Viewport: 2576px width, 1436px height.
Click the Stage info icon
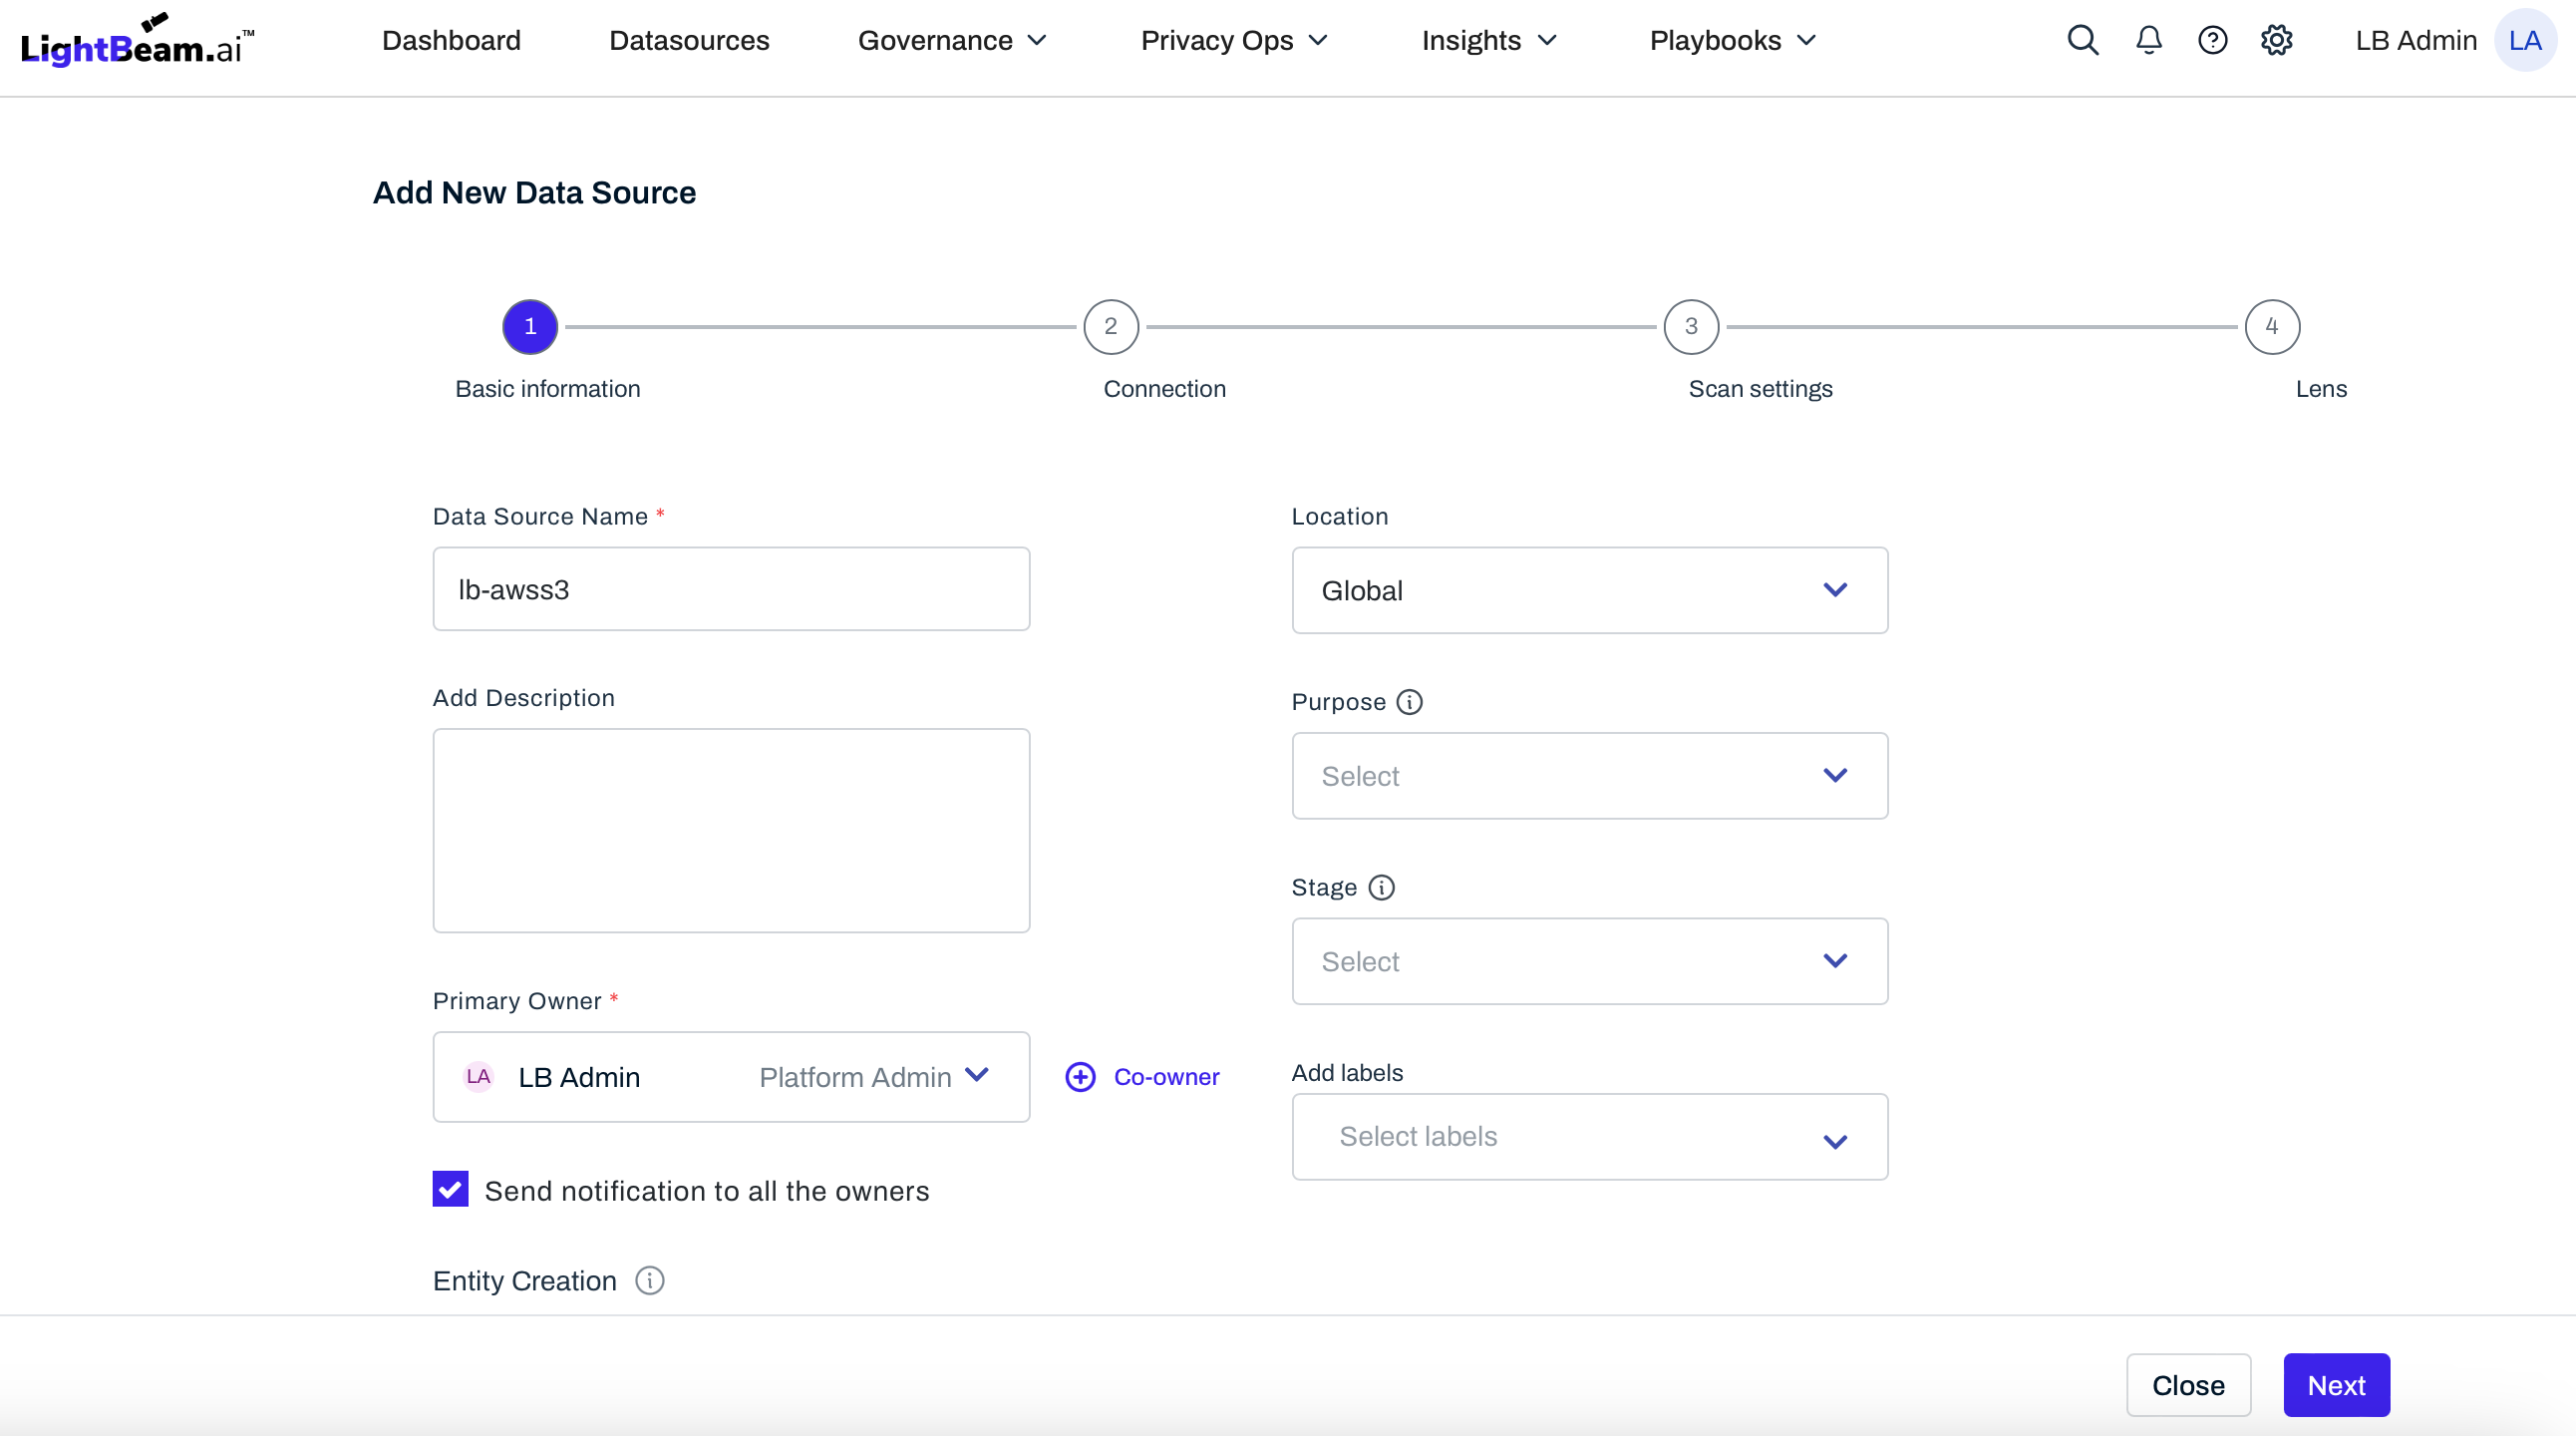click(1381, 887)
